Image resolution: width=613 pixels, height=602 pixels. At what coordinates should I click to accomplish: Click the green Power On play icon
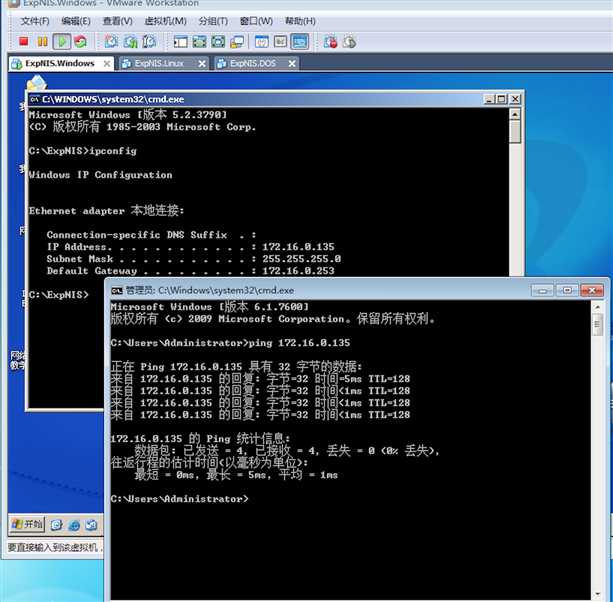[62, 41]
